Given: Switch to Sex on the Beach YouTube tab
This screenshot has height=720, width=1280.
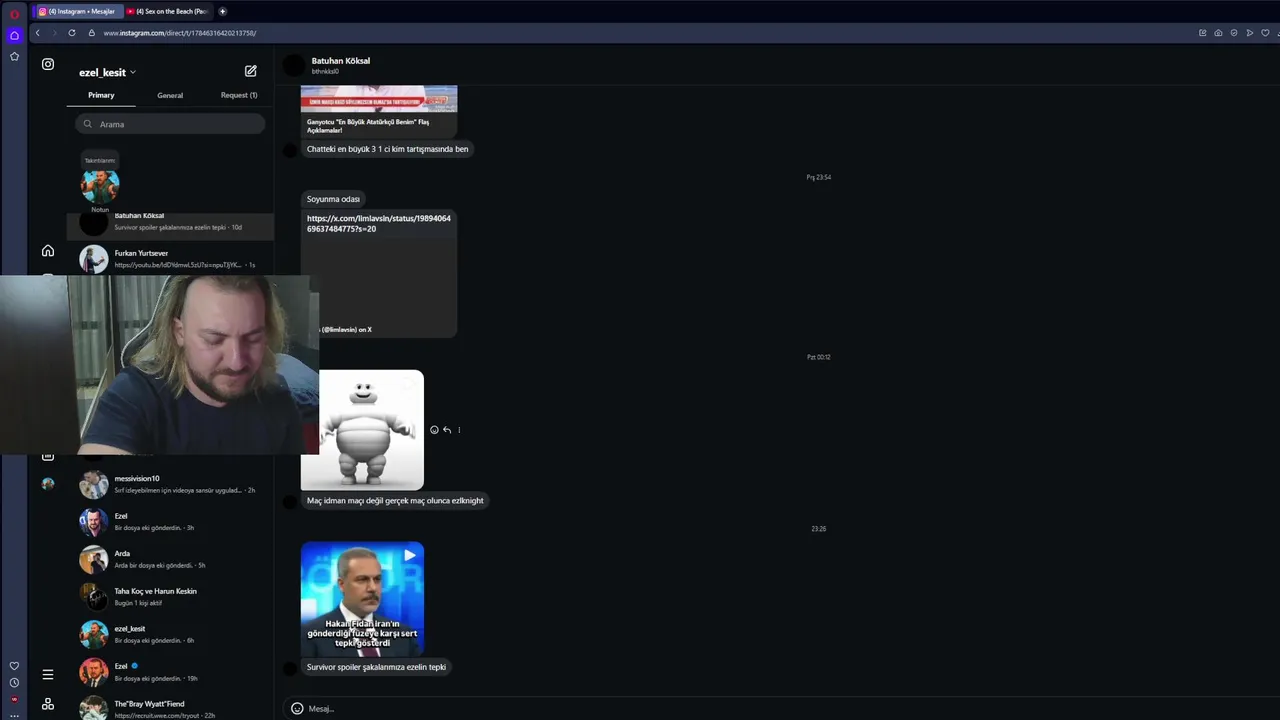Looking at the screenshot, I should point(167,11).
